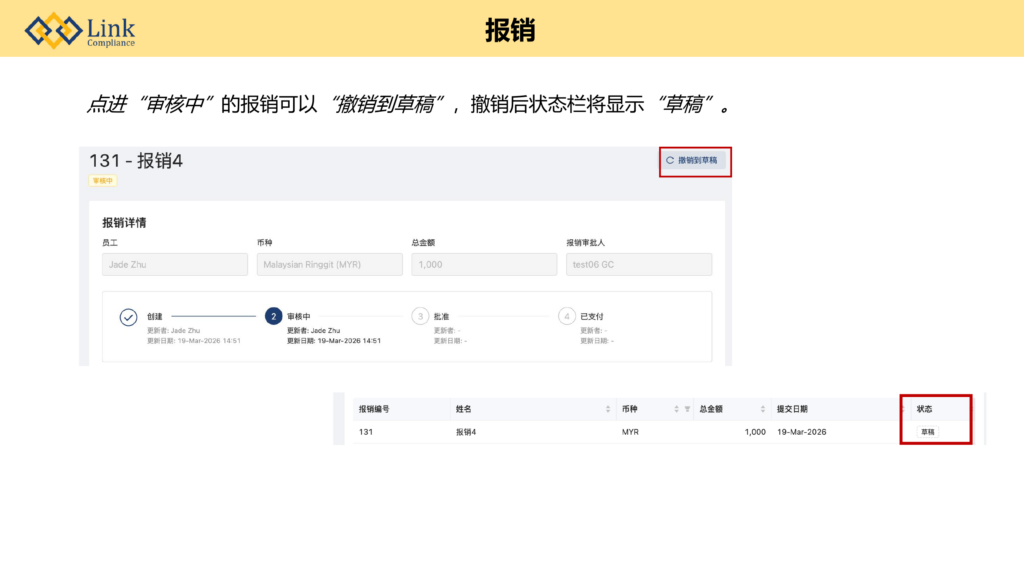Screen dimensions: 1024x576
Task: Click the 报销编号 column header
Action: (x=374, y=409)
